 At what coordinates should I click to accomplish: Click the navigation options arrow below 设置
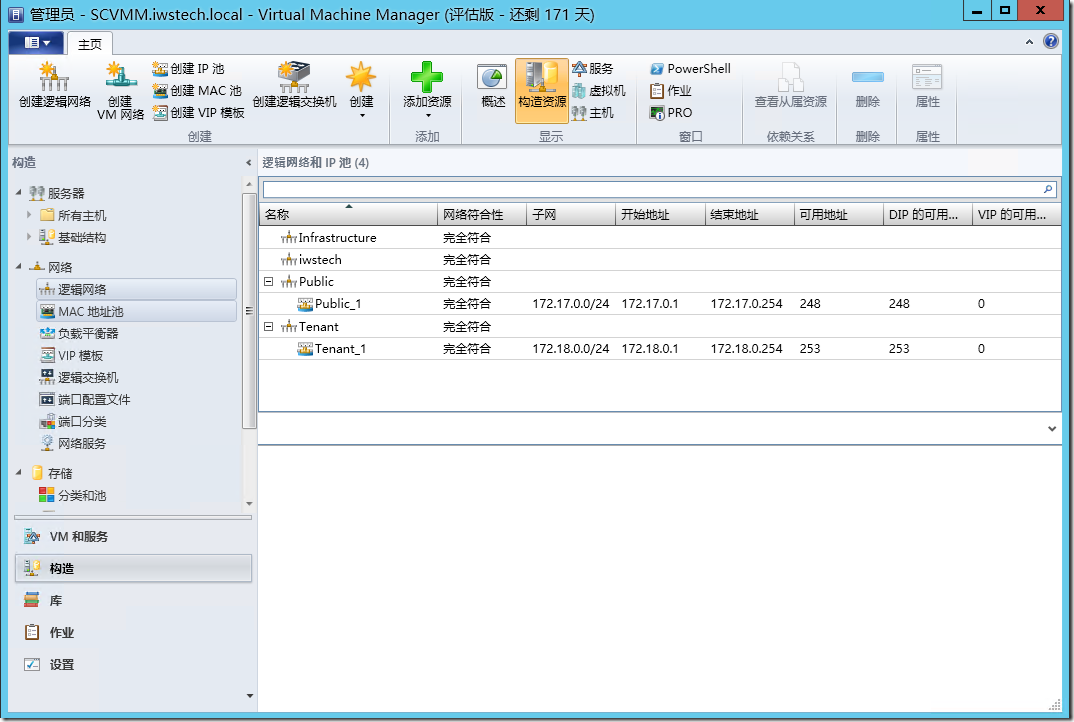(x=249, y=696)
